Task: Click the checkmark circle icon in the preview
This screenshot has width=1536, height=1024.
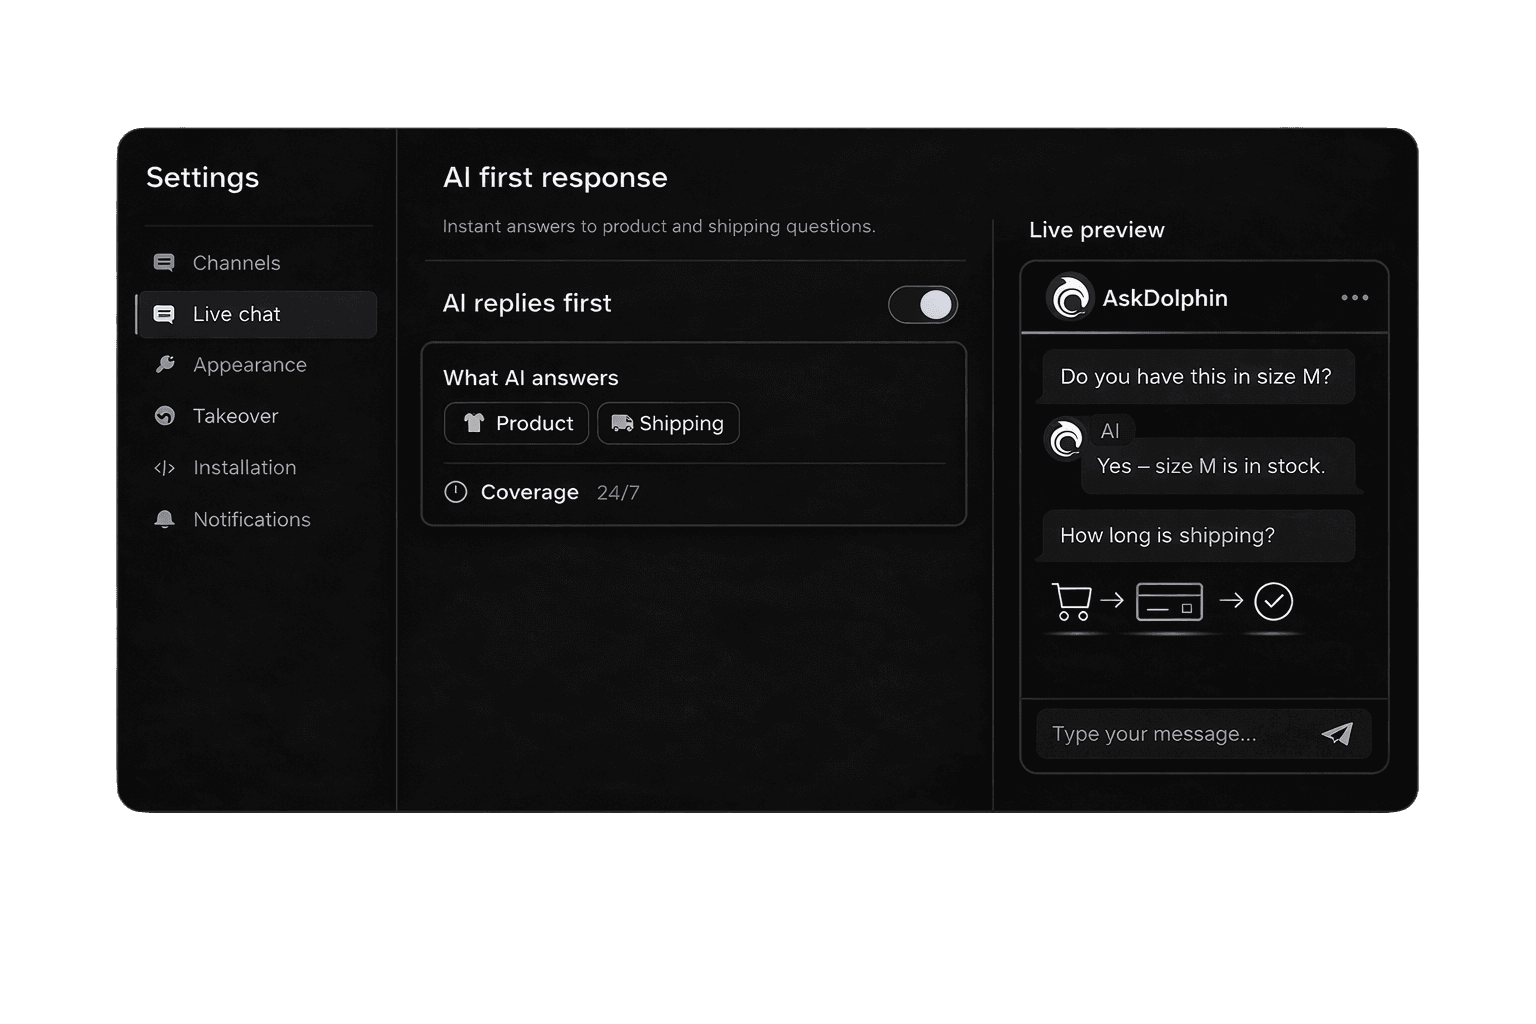Action: (1274, 600)
